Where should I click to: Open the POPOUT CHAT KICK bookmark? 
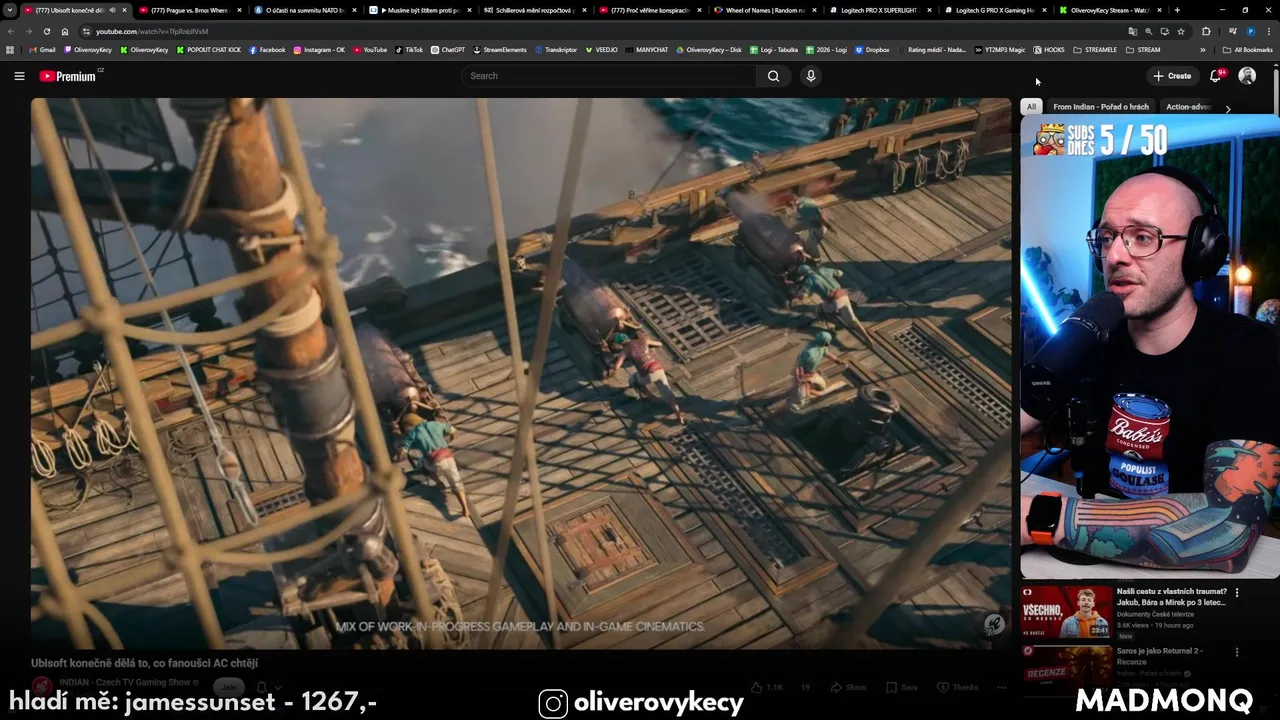point(209,49)
